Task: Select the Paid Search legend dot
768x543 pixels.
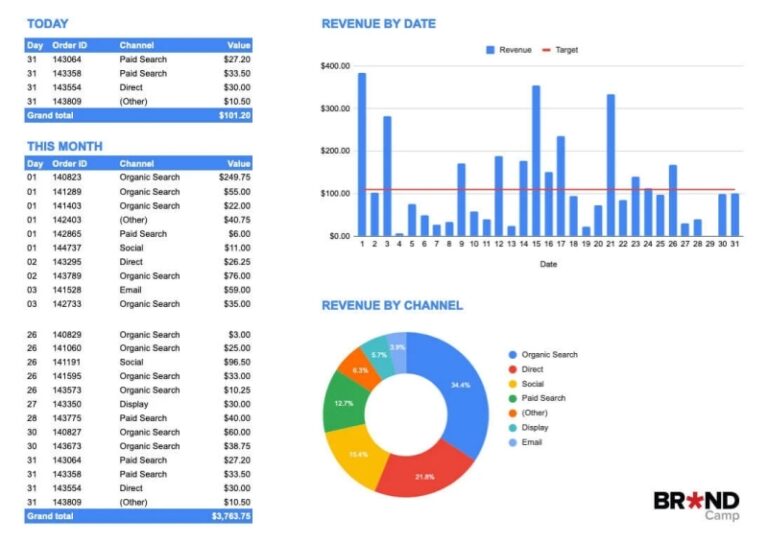Action: tap(512, 398)
